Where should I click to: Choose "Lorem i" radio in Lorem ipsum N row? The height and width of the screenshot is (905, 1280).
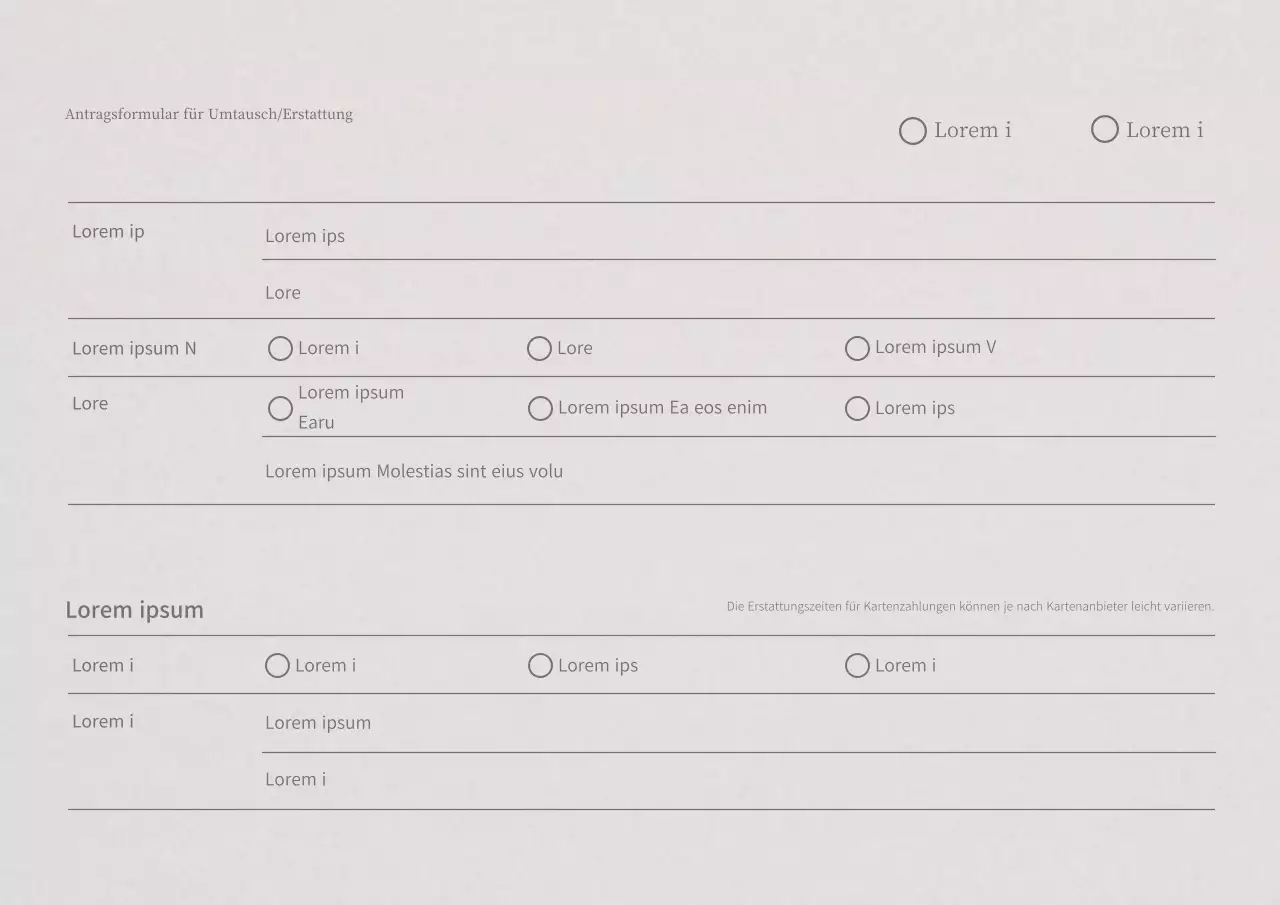click(281, 349)
